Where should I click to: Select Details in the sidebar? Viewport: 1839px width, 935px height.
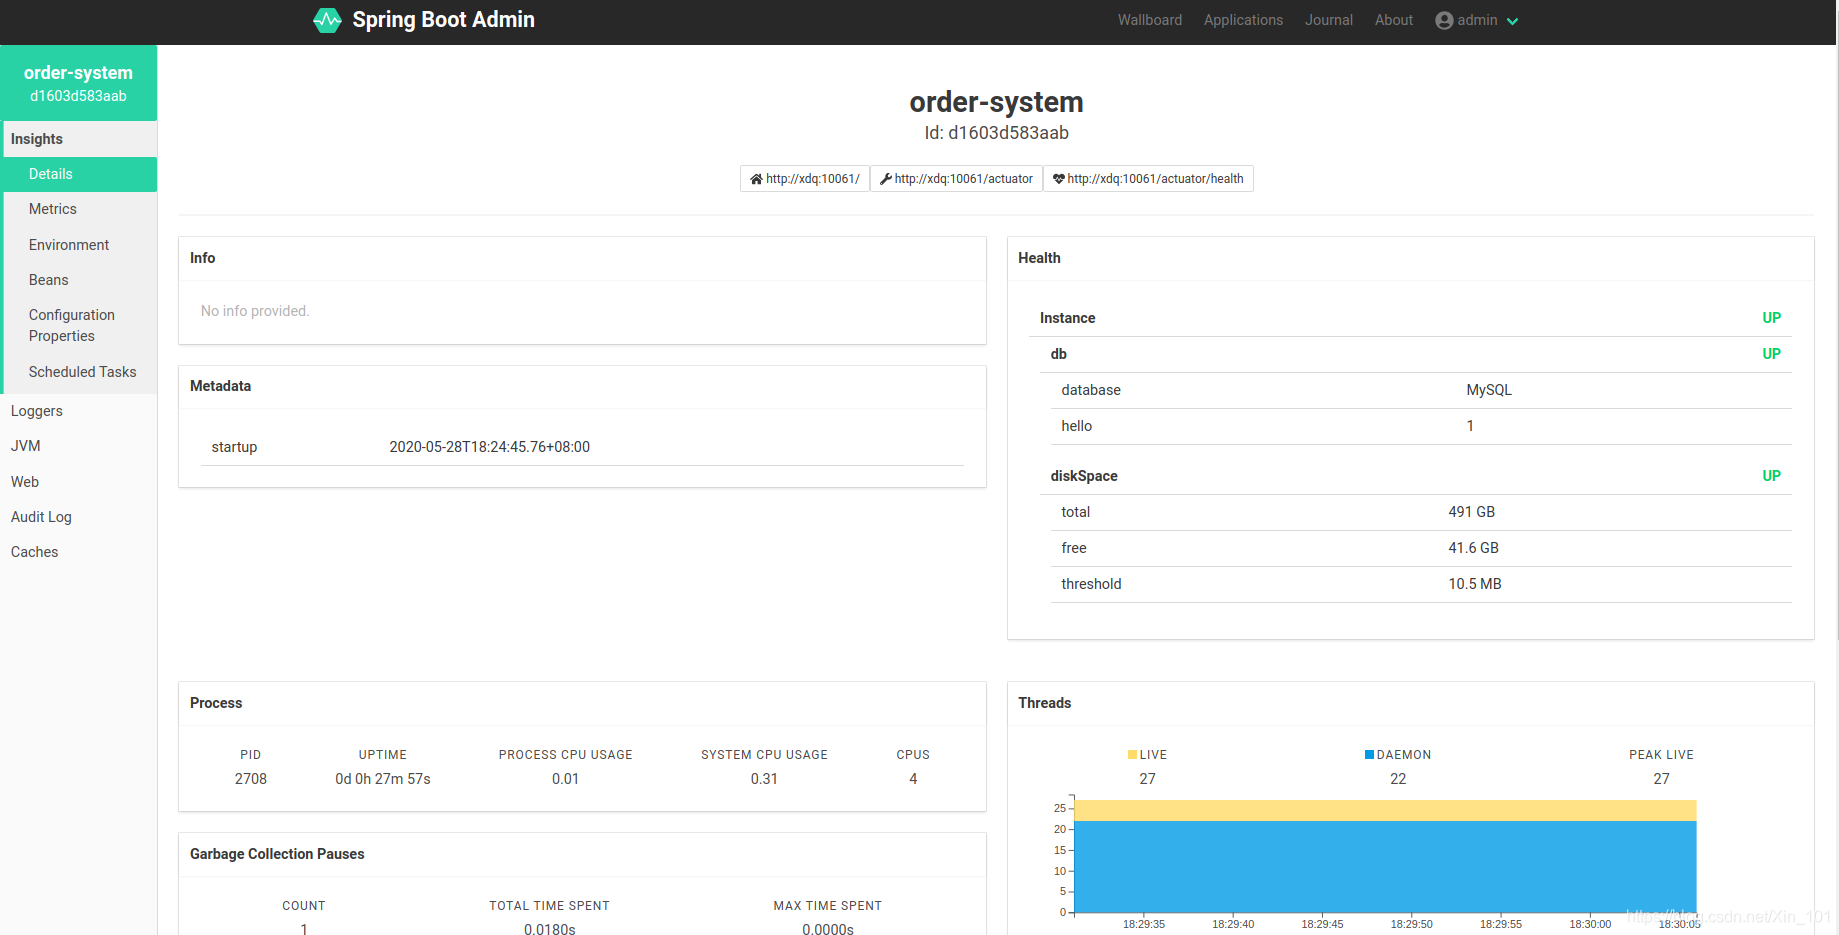click(80, 174)
